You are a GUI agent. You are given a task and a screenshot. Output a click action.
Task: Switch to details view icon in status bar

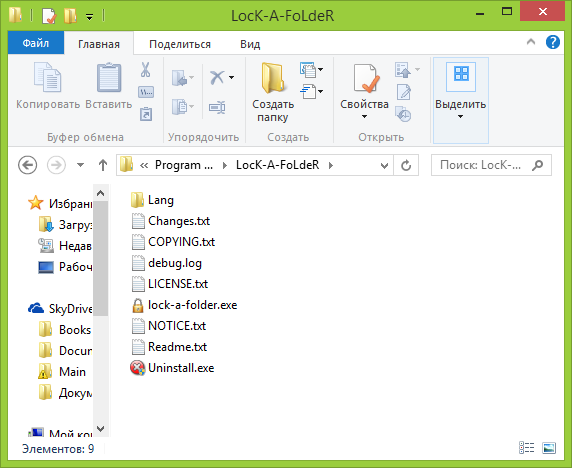pyautogui.click(x=526, y=448)
